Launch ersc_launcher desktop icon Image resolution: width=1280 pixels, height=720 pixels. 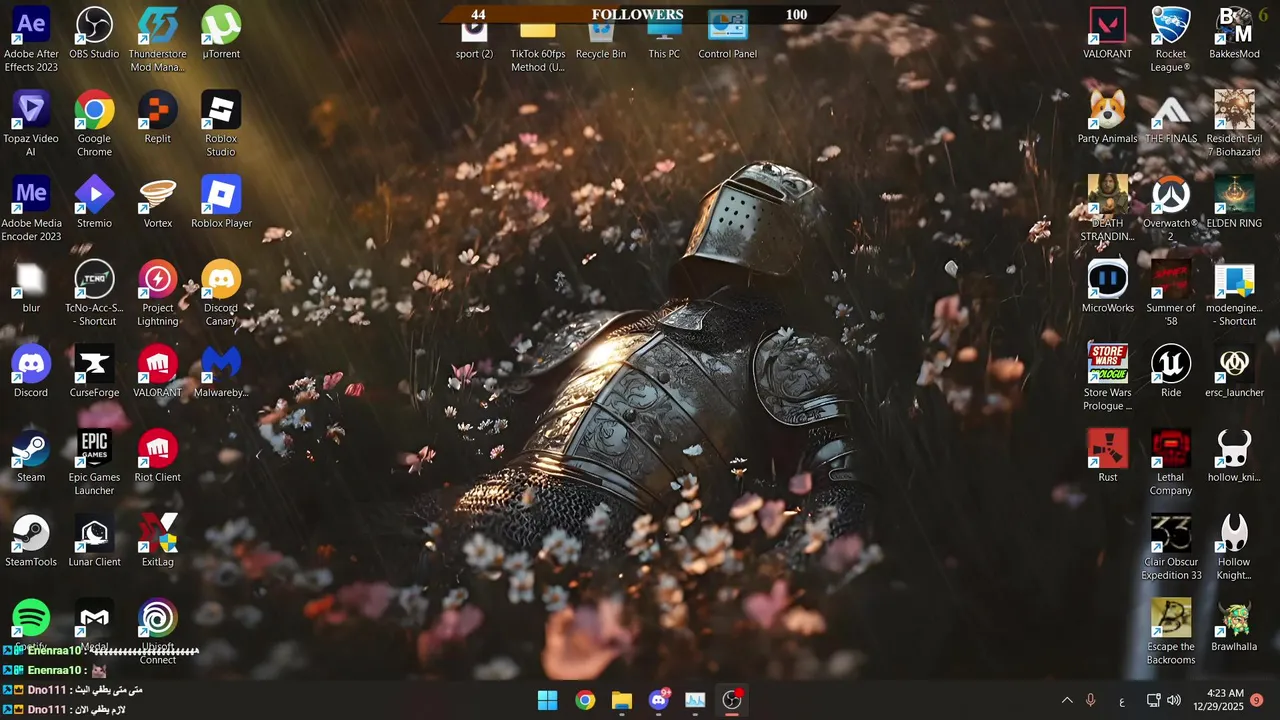[x=1234, y=372]
